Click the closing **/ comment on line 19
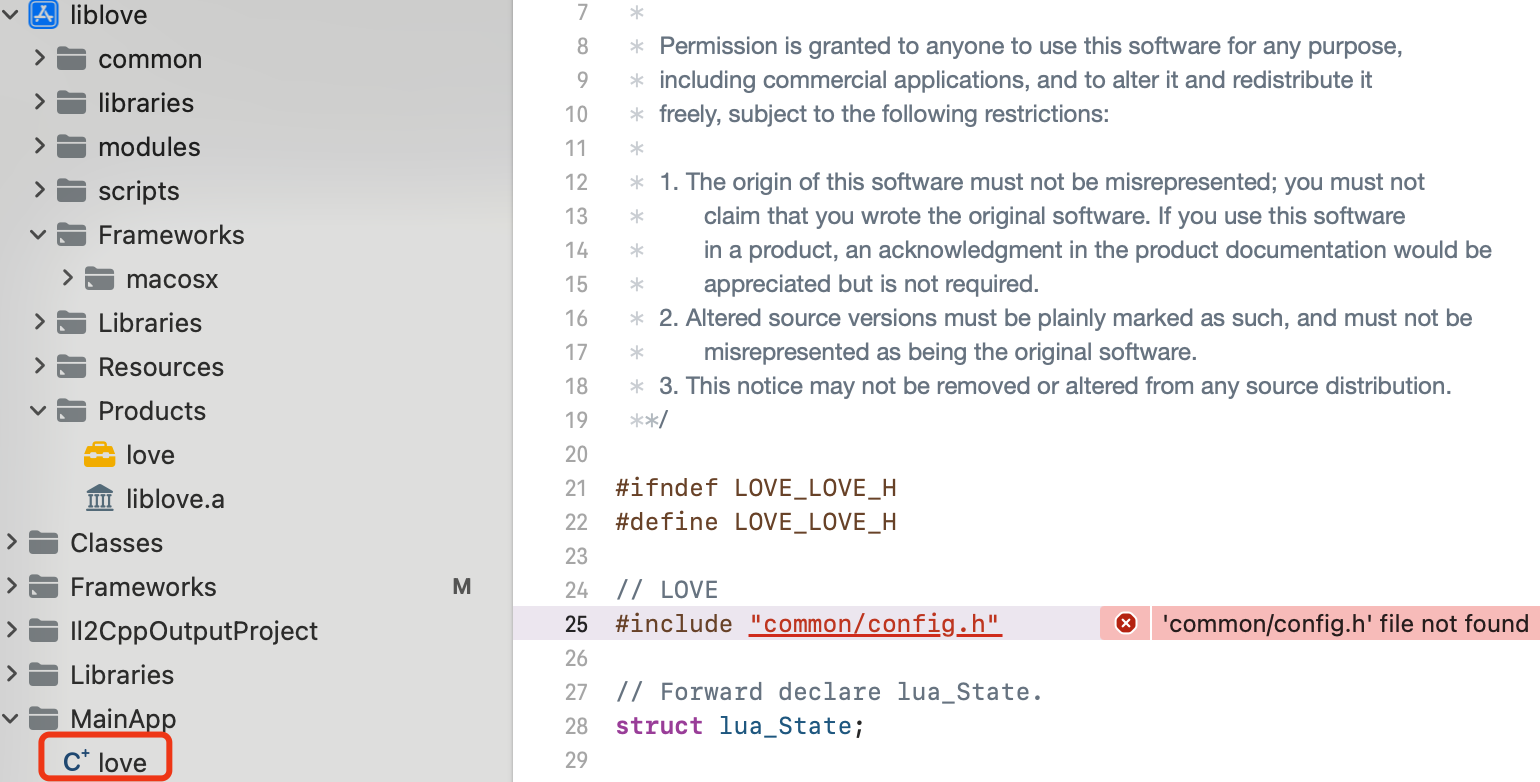The height and width of the screenshot is (782, 1540). (x=648, y=420)
